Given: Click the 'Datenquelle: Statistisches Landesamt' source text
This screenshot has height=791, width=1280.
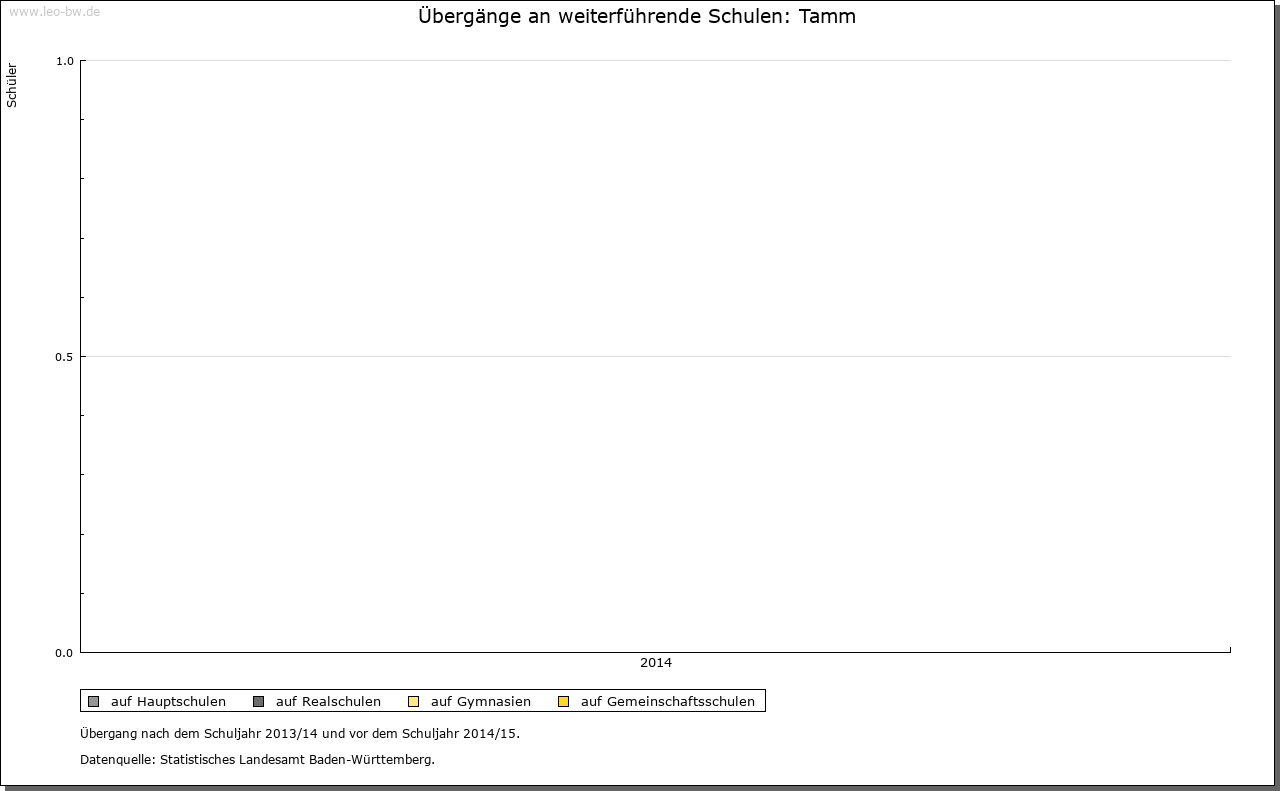Looking at the screenshot, I should 257,759.
